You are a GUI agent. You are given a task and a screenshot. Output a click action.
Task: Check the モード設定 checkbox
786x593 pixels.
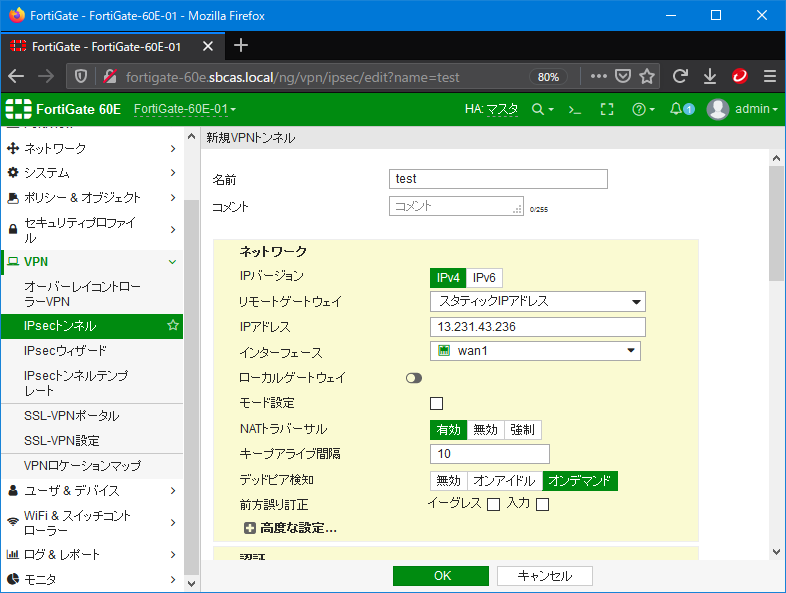click(x=437, y=404)
